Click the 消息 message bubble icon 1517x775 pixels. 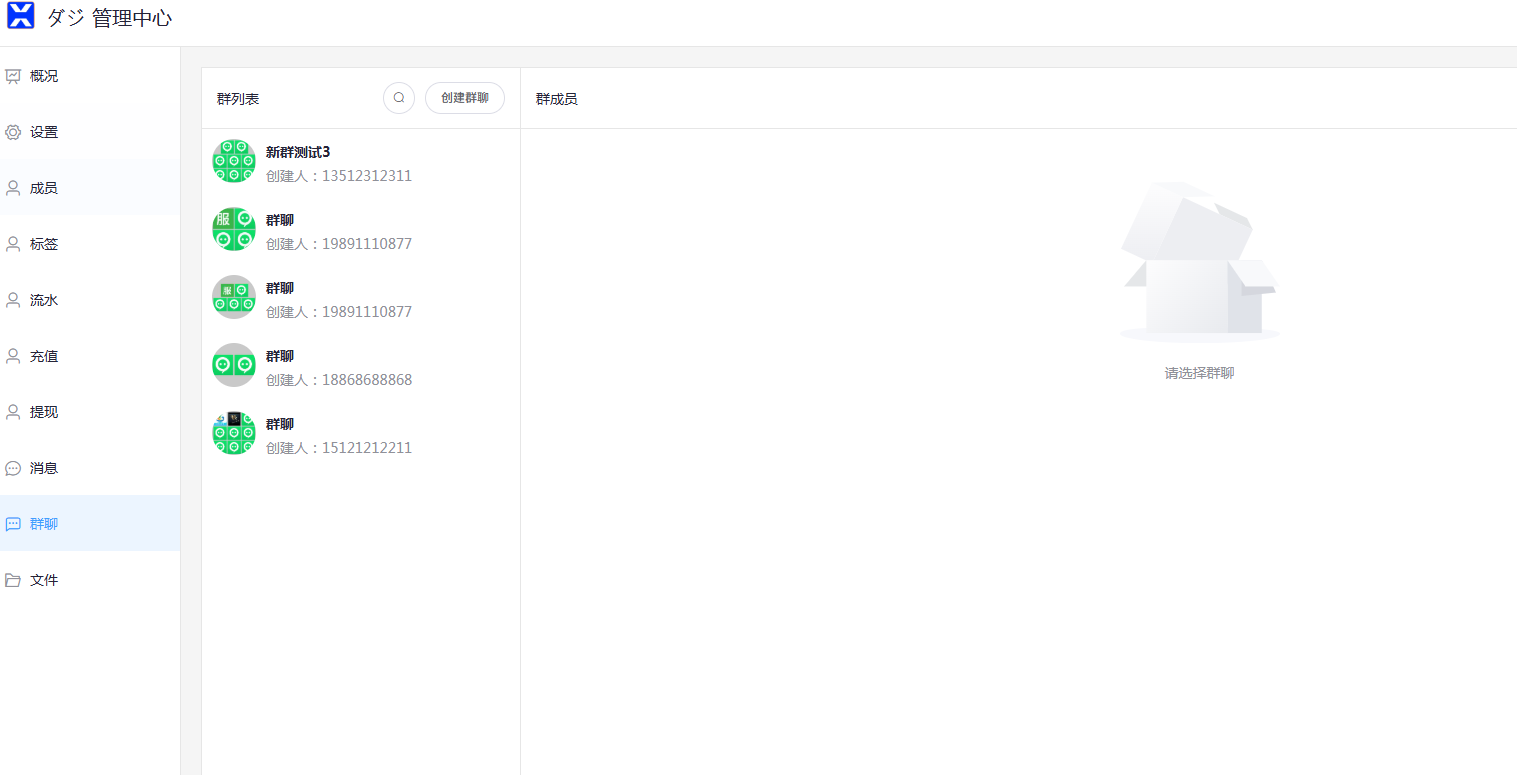[13, 468]
